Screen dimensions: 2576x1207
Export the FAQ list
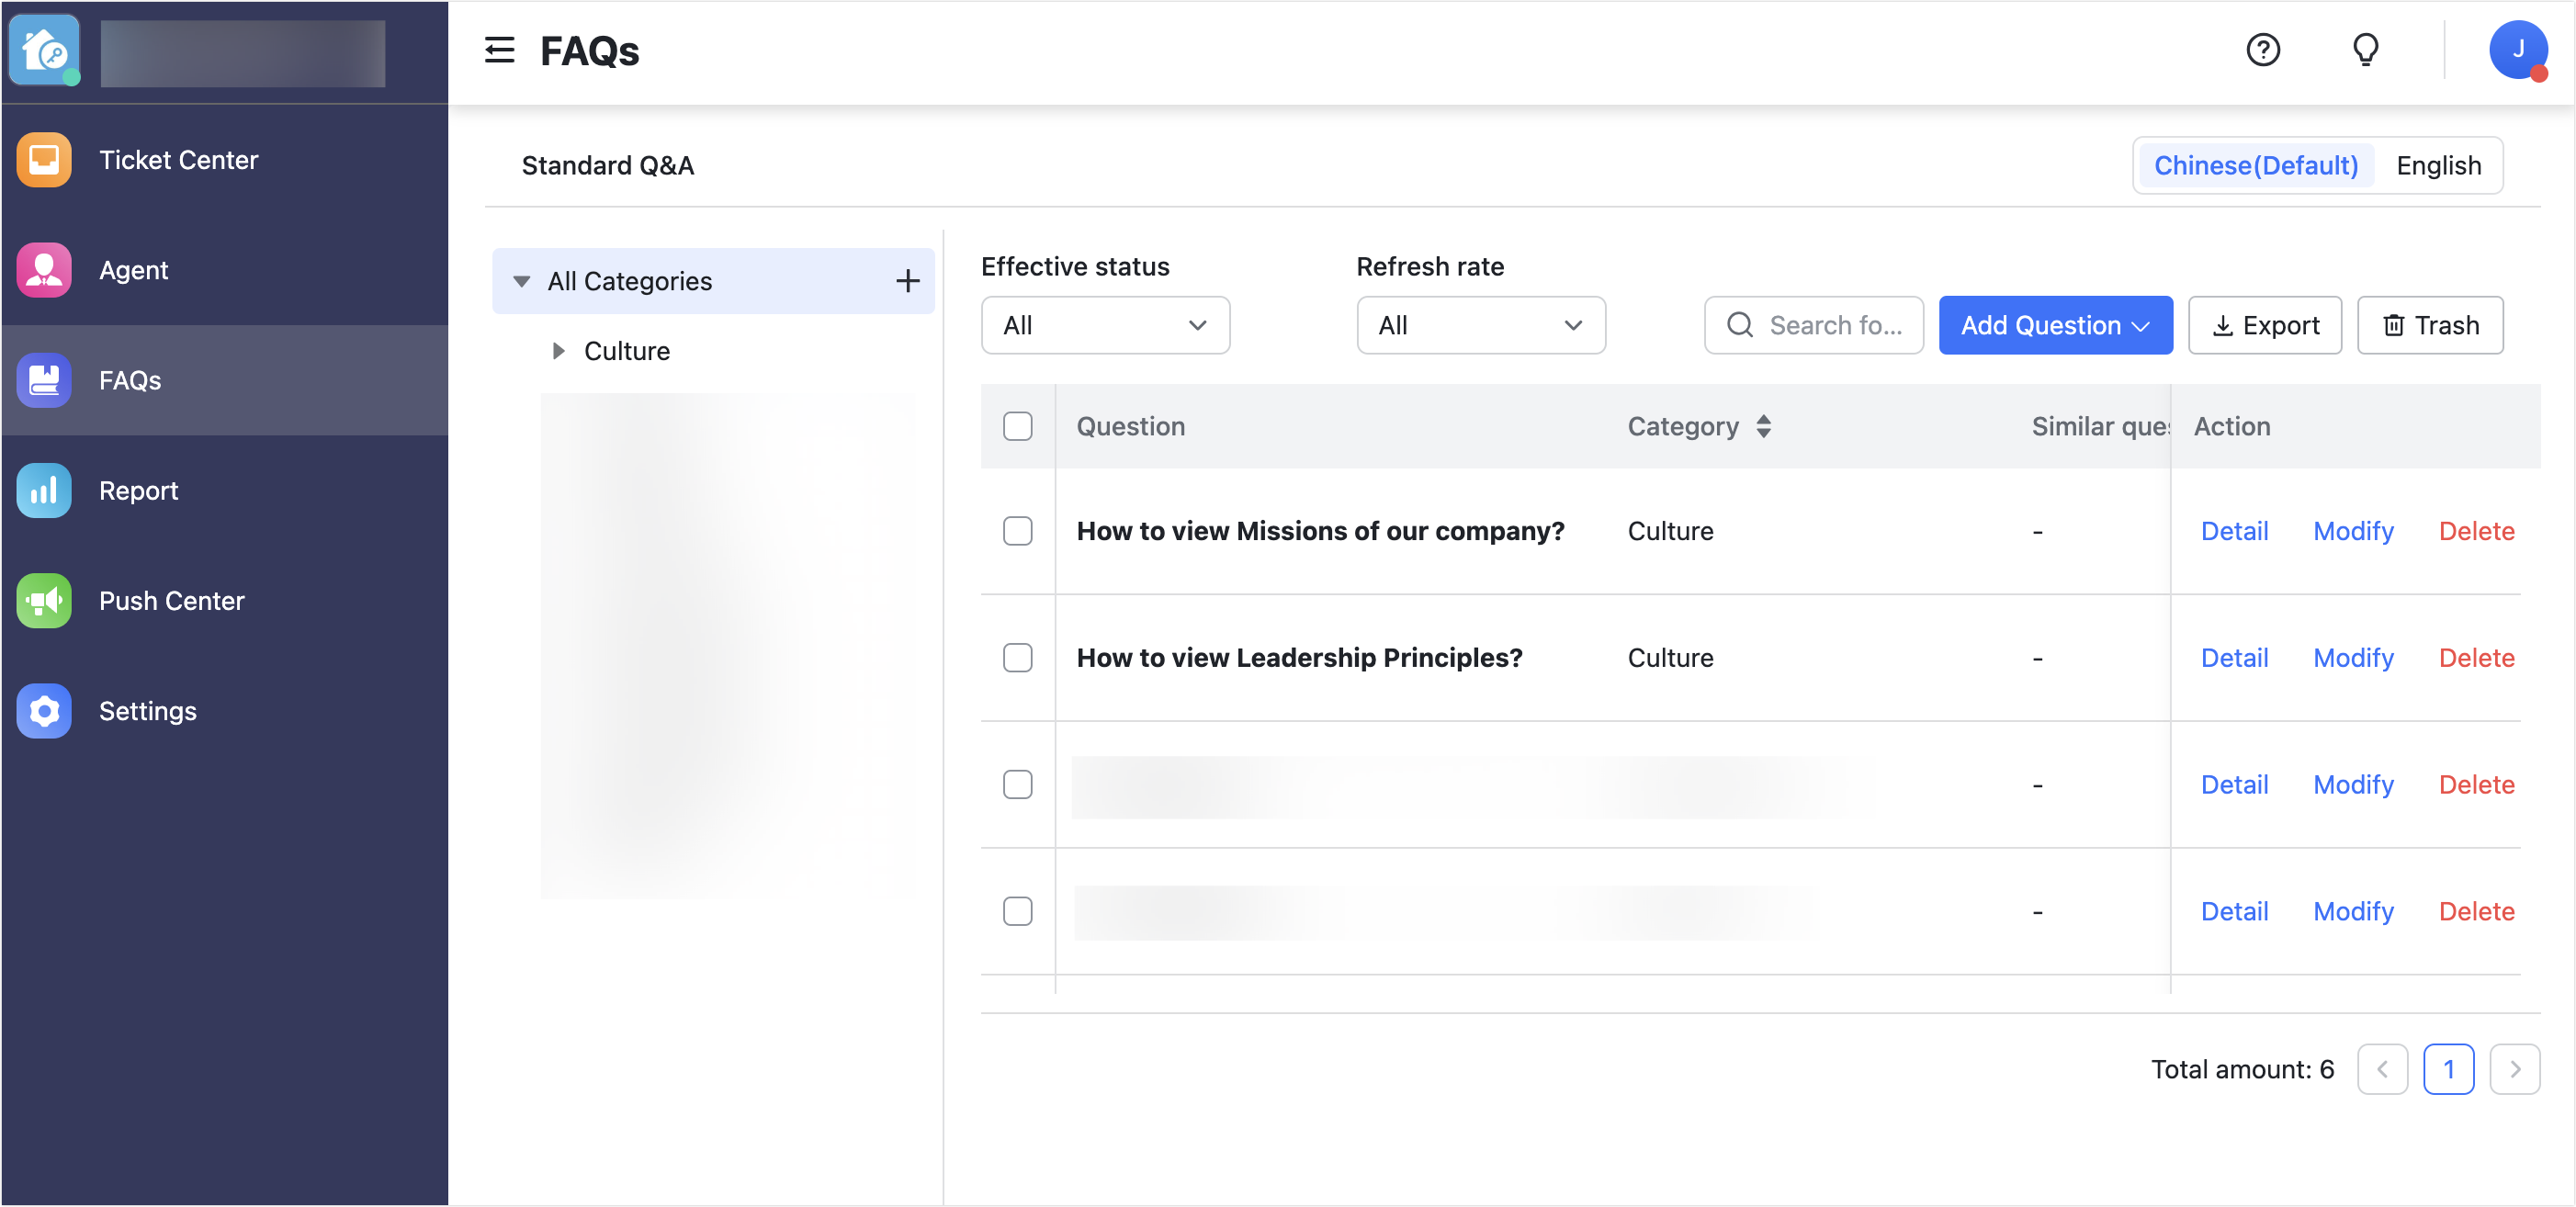(2265, 325)
